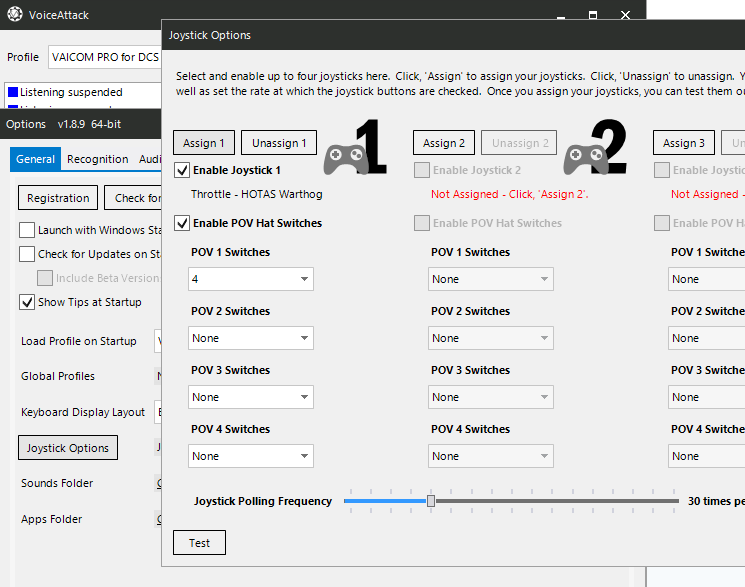Click the VoiceAttack app logo icon
The width and height of the screenshot is (745, 587).
click(15, 14)
